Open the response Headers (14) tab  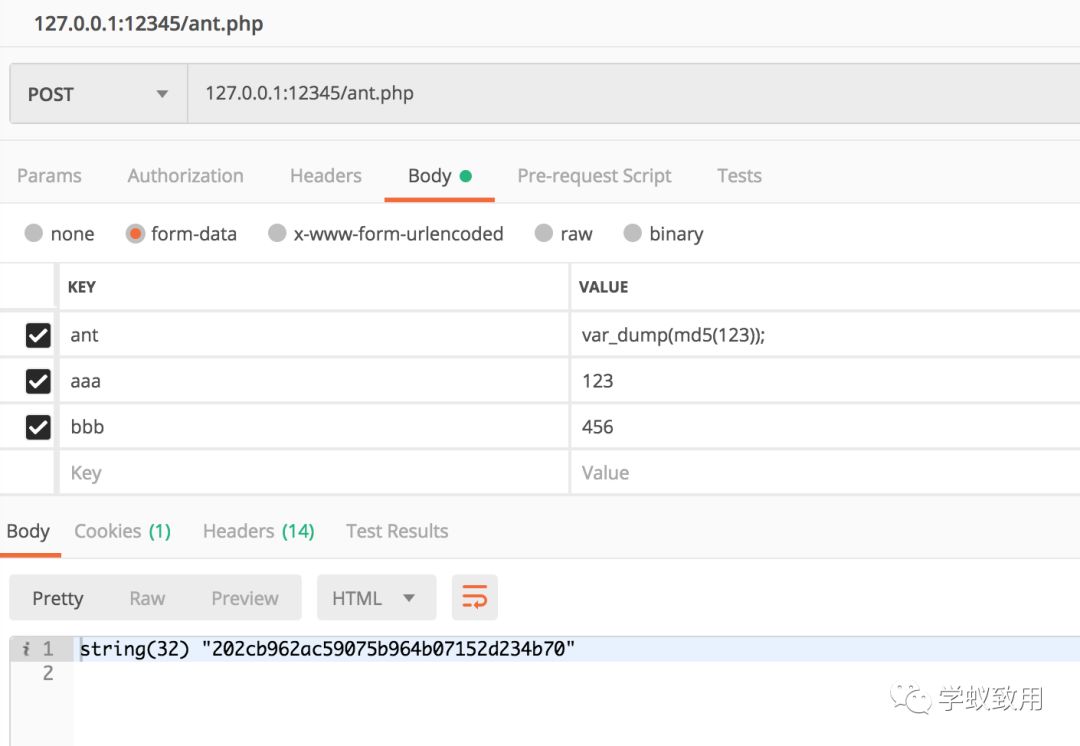(x=258, y=531)
